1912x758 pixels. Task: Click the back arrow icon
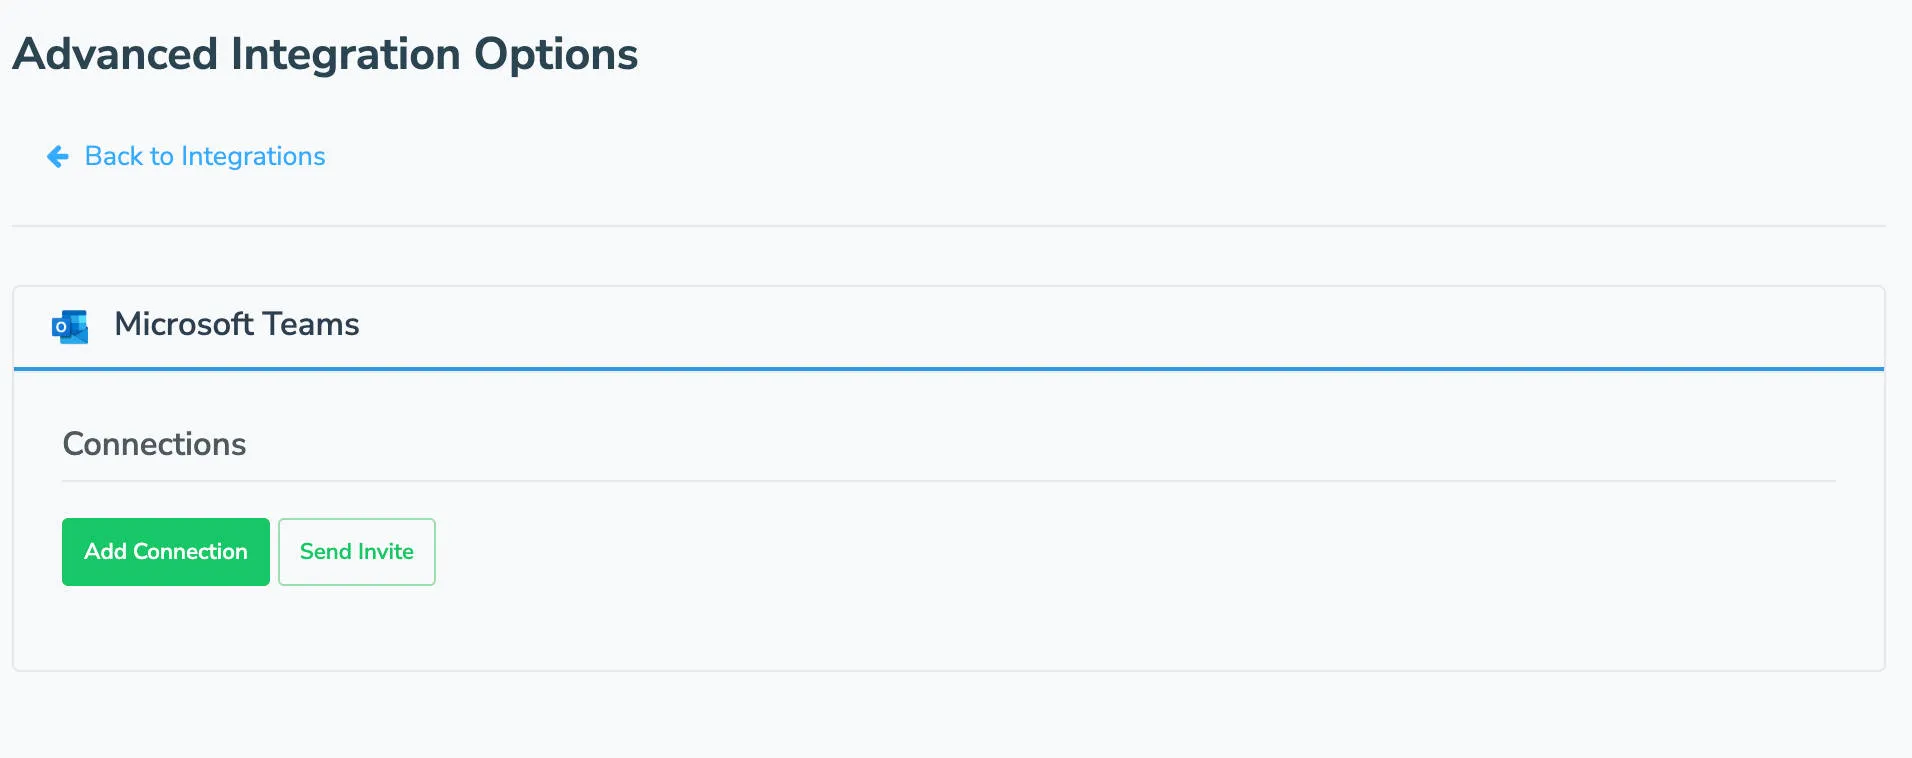click(58, 157)
